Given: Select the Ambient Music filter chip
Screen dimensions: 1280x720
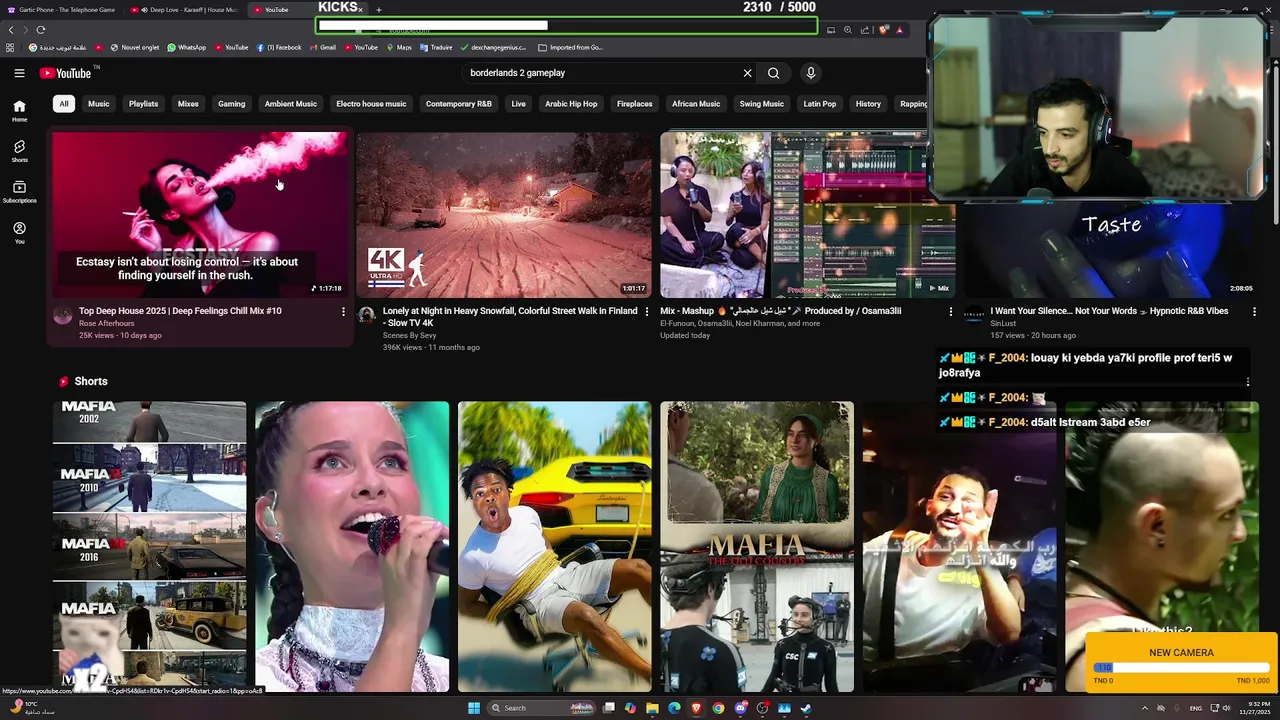Looking at the screenshot, I should click(291, 104).
